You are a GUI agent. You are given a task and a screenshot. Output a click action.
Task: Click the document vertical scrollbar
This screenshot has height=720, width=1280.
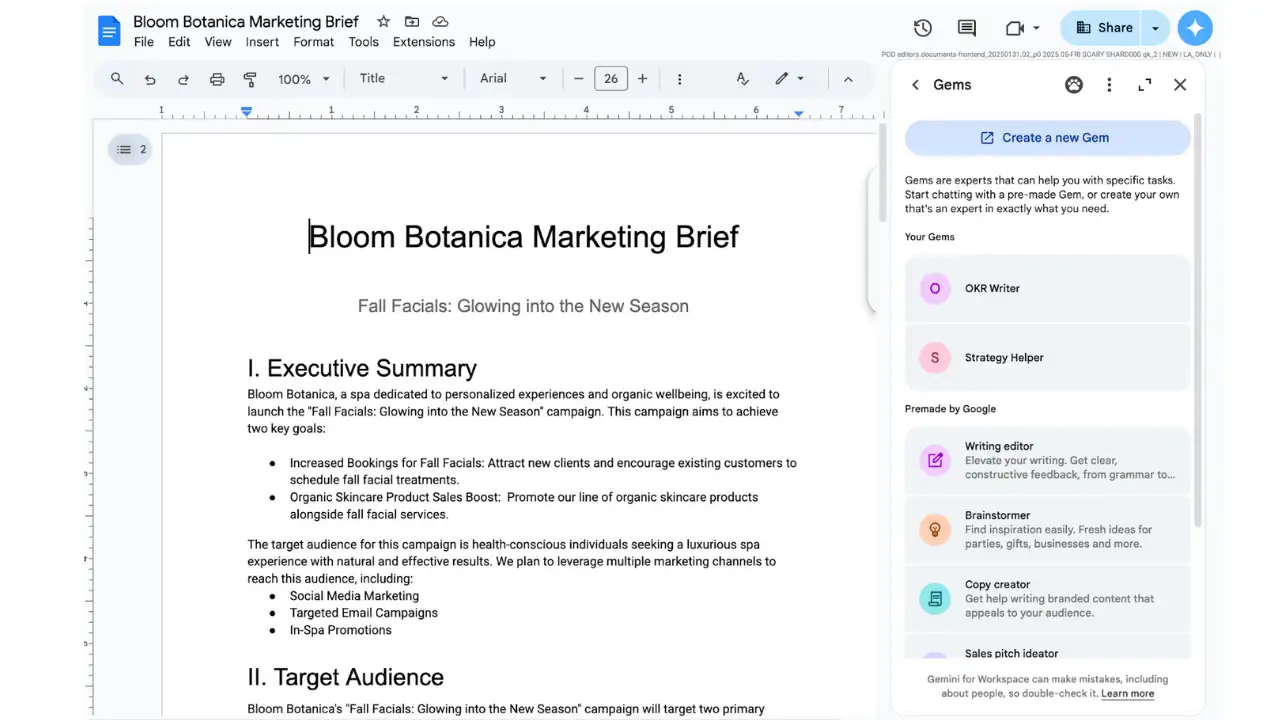click(882, 172)
